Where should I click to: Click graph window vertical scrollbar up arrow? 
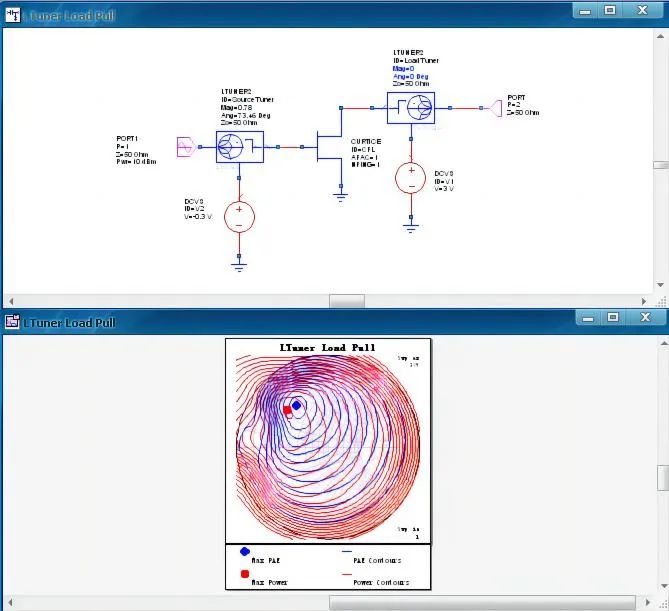coord(663,343)
